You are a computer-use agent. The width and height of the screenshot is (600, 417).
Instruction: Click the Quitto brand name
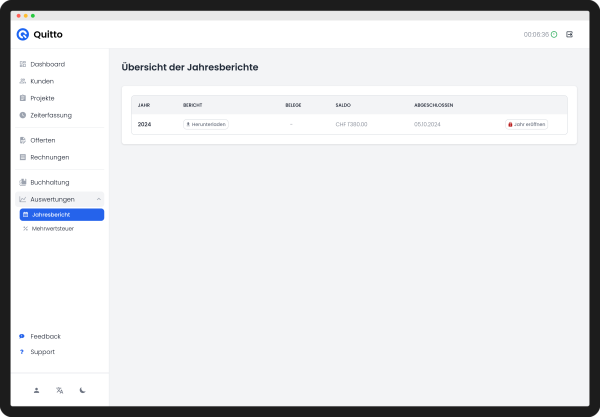(x=48, y=34)
